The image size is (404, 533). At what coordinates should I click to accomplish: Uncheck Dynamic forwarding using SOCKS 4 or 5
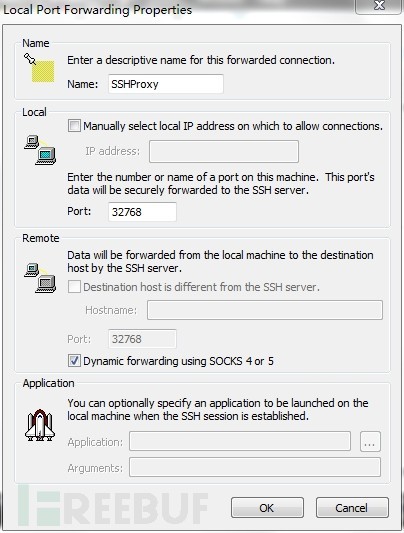point(74,361)
